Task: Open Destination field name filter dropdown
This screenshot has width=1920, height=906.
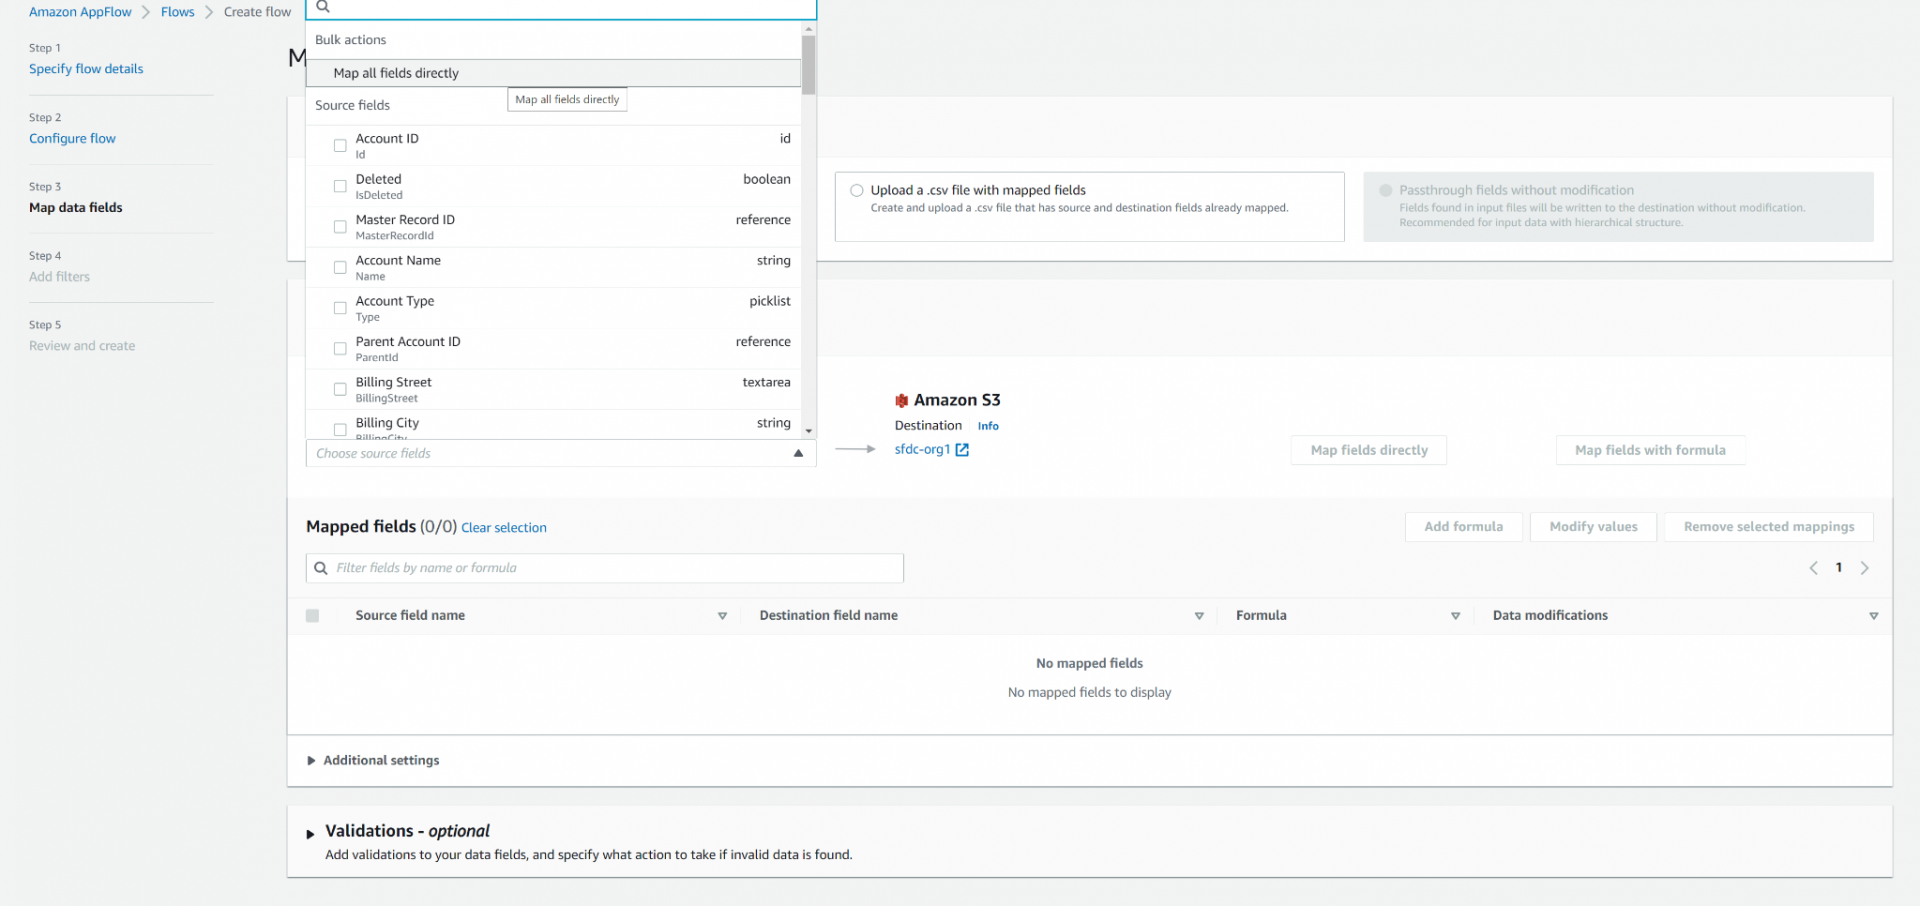Action: (x=1199, y=616)
